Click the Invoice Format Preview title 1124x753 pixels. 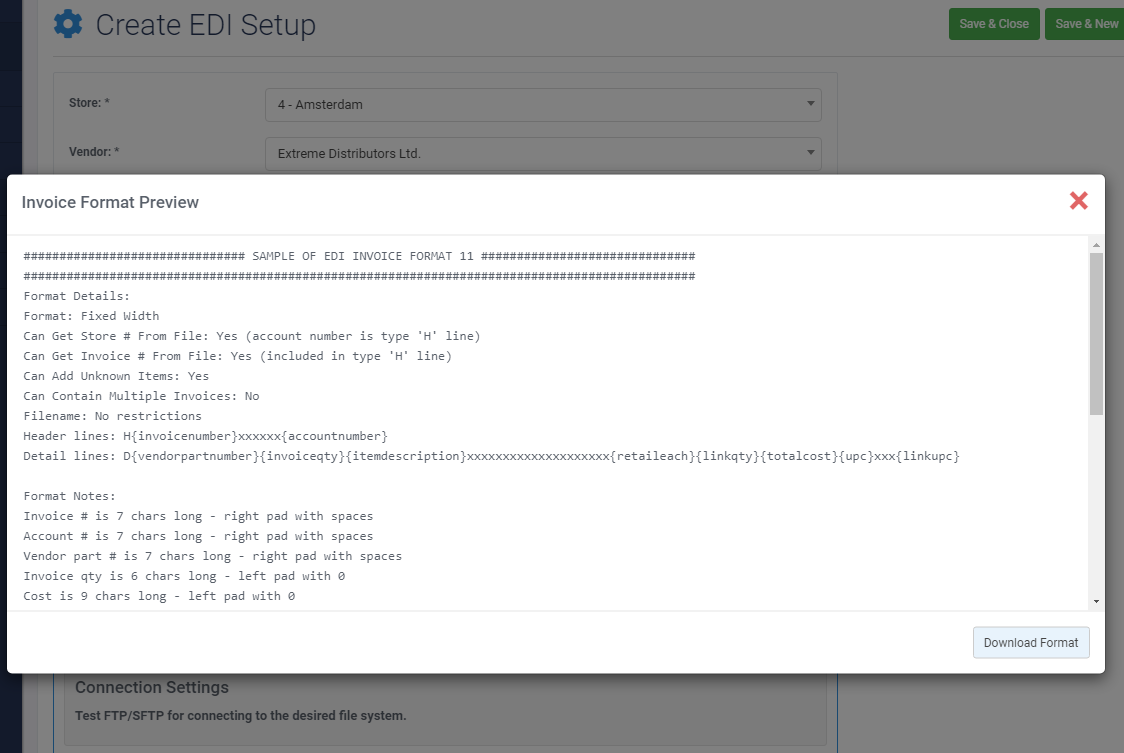[x=110, y=202]
